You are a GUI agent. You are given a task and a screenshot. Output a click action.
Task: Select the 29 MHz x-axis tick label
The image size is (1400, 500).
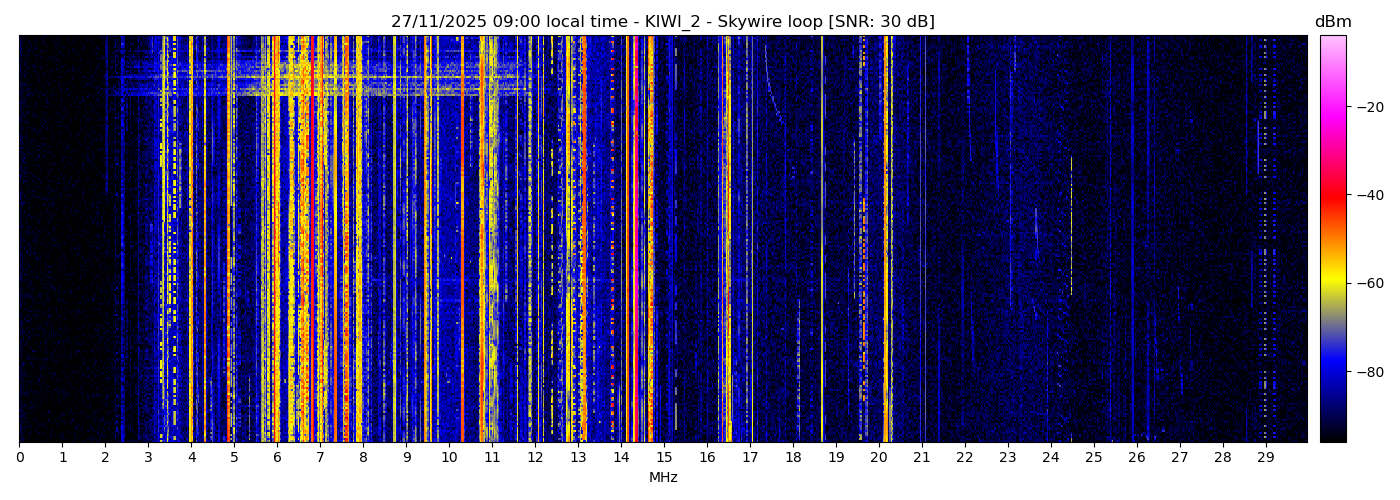click(1265, 458)
